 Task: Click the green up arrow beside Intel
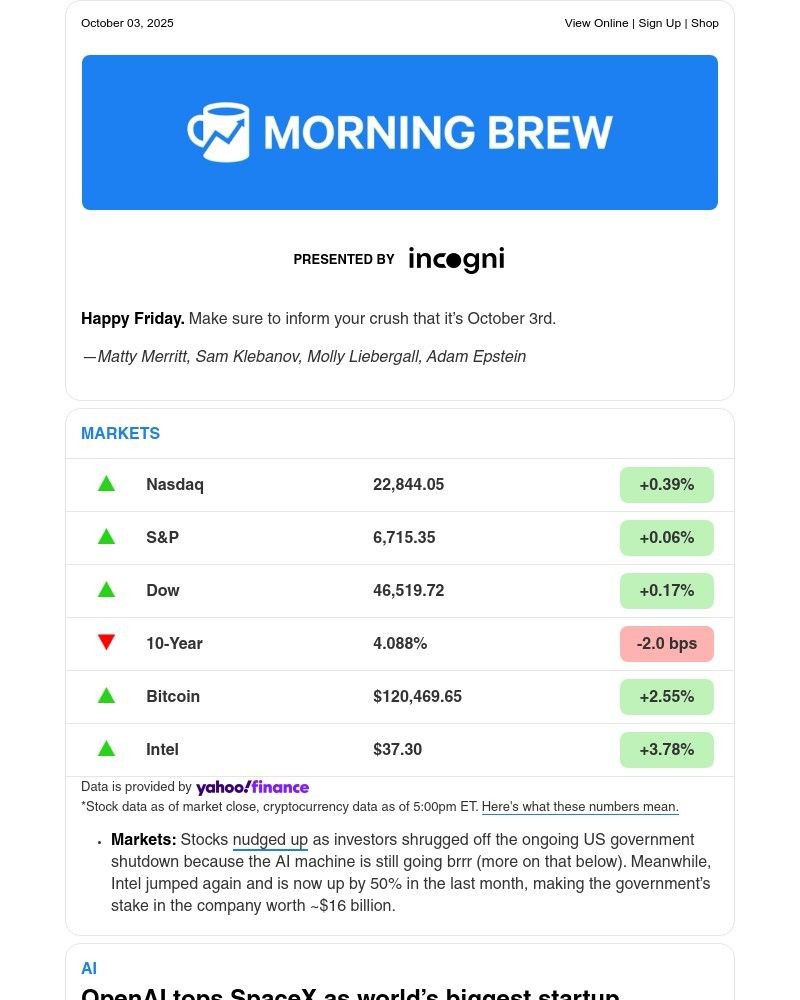coord(106,749)
